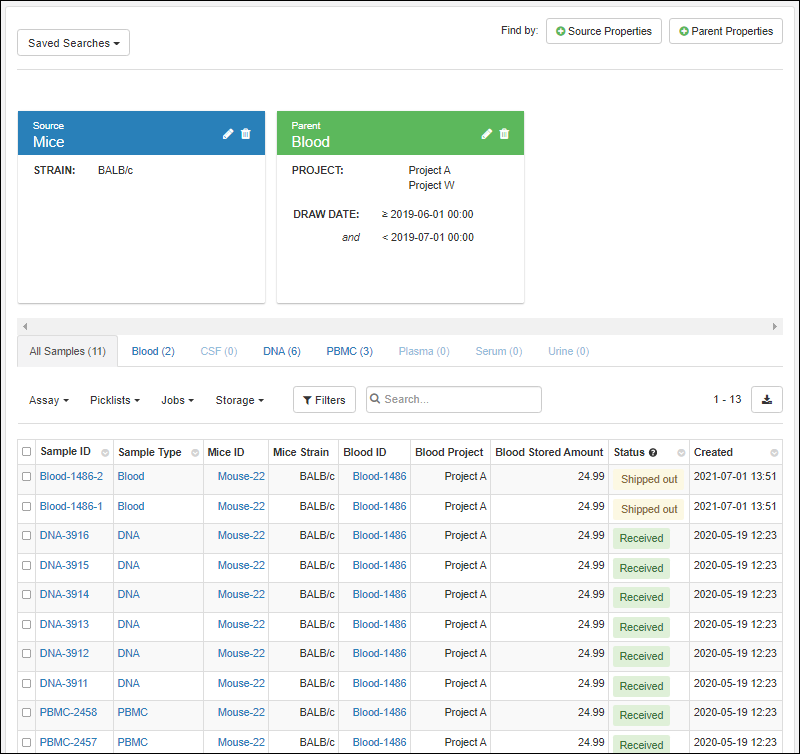This screenshot has width=800, height=754.
Task: Open the Picklists dropdown
Action: (114, 400)
